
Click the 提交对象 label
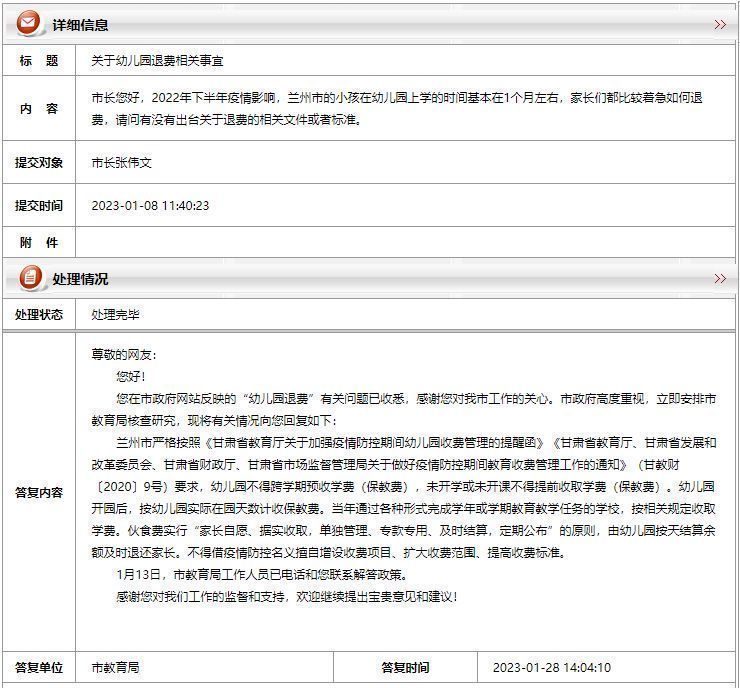click(39, 162)
